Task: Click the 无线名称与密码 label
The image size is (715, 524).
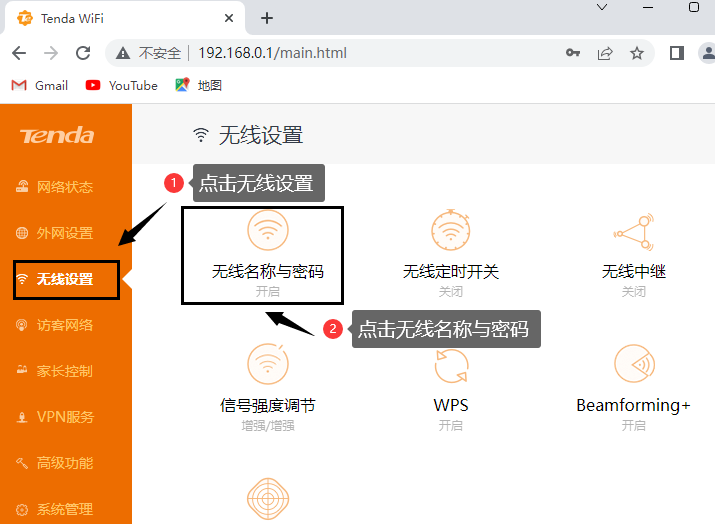Action: pos(268,272)
